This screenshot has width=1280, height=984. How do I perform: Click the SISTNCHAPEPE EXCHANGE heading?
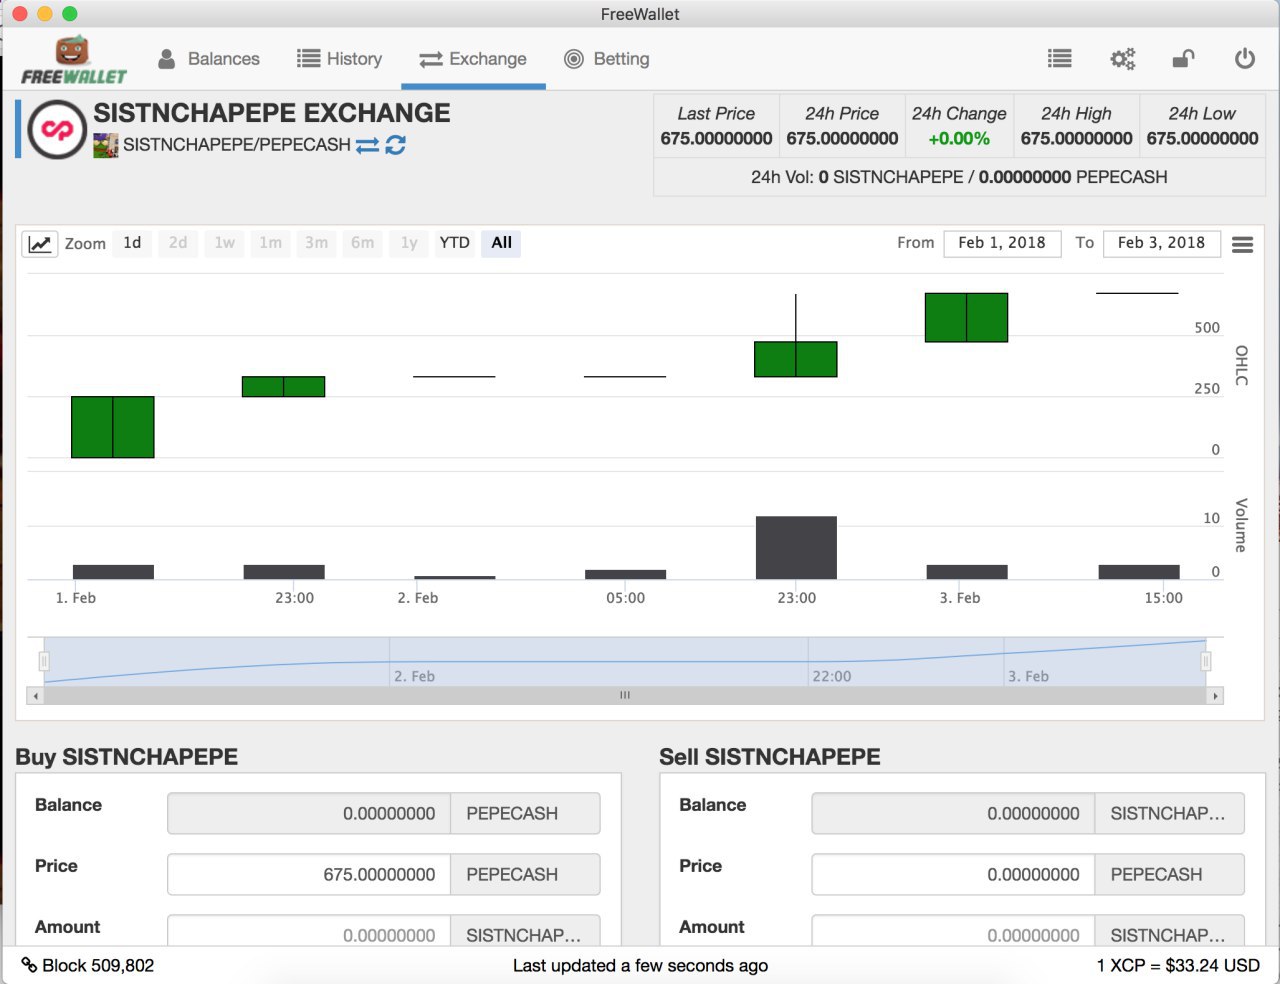click(x=272, y=113)
